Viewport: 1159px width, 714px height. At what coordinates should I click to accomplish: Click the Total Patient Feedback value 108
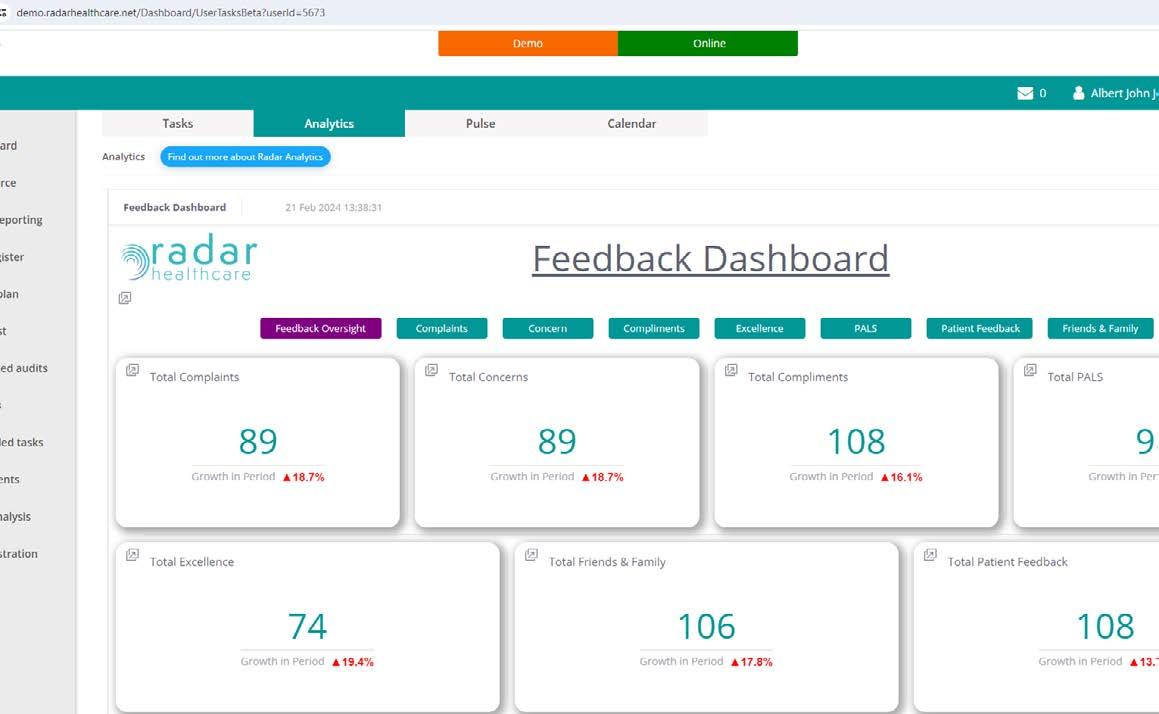[1105, 626]
